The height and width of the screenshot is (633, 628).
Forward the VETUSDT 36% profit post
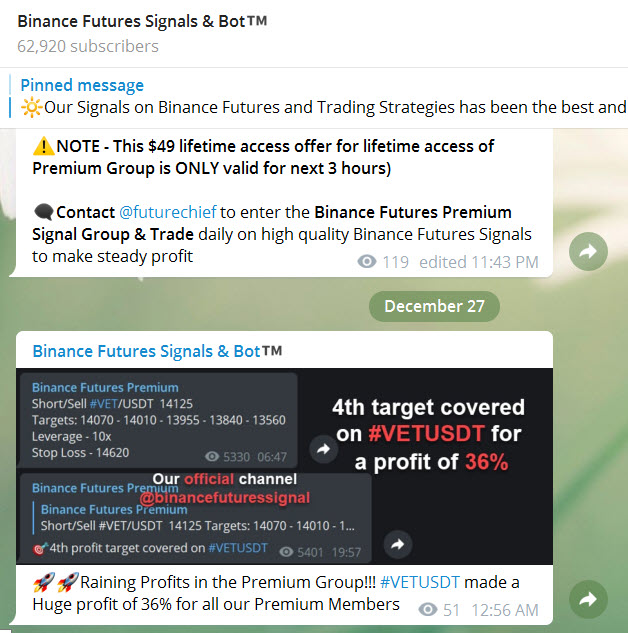[588, 599]
